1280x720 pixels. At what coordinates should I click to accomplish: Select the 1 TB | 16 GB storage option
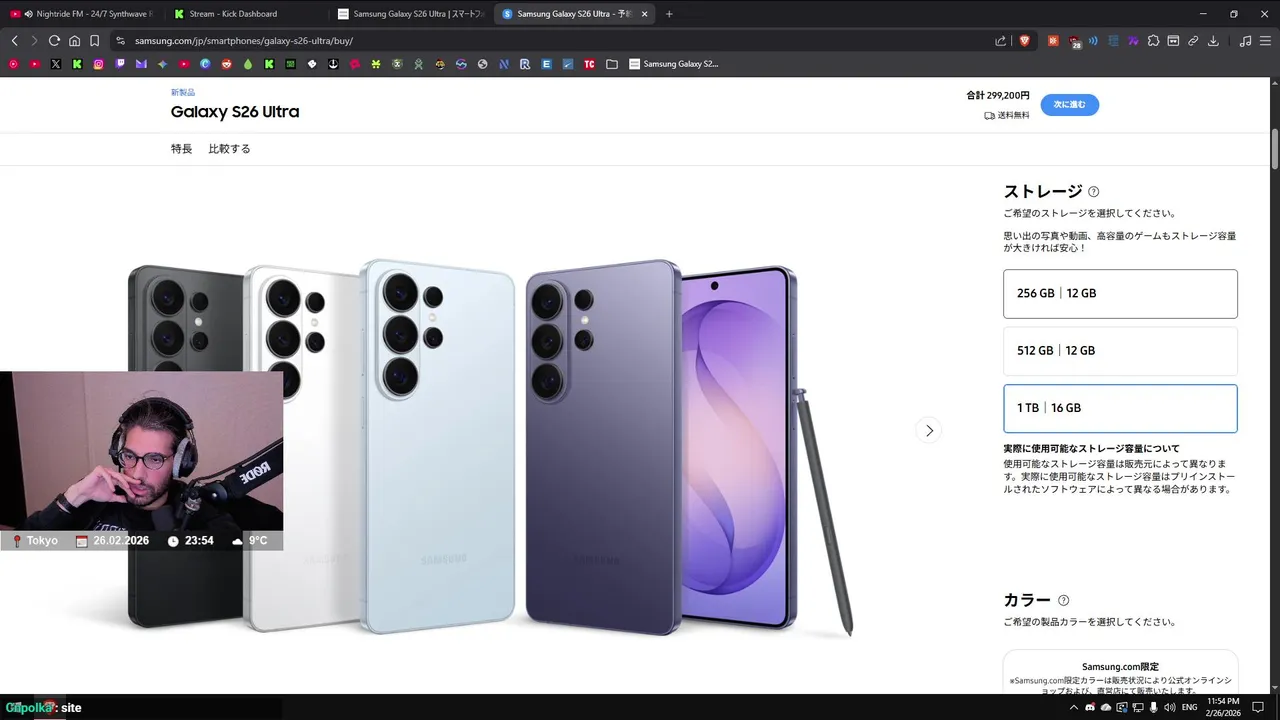tap(1120, 408)
